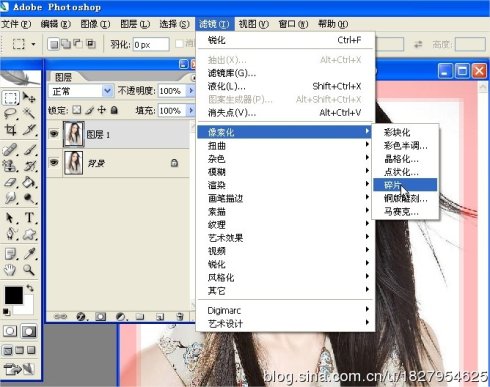Select the Clone Stamp tool
This screenshot has width=490, height=387.
(11, 166)
